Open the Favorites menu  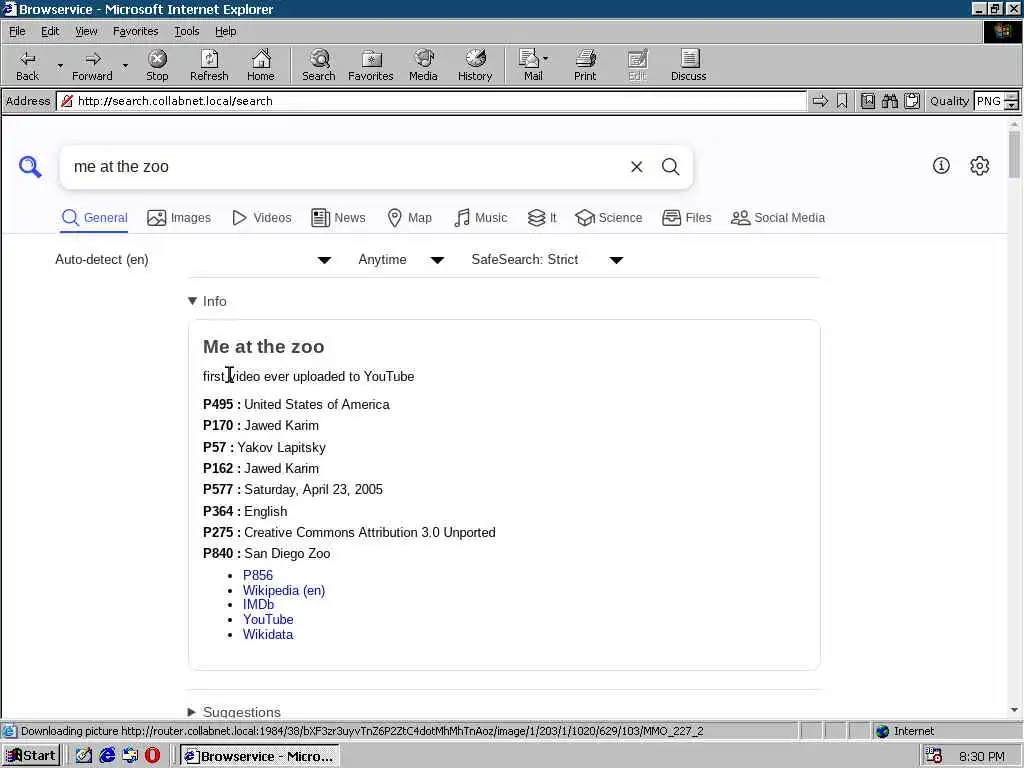(135, 31)
